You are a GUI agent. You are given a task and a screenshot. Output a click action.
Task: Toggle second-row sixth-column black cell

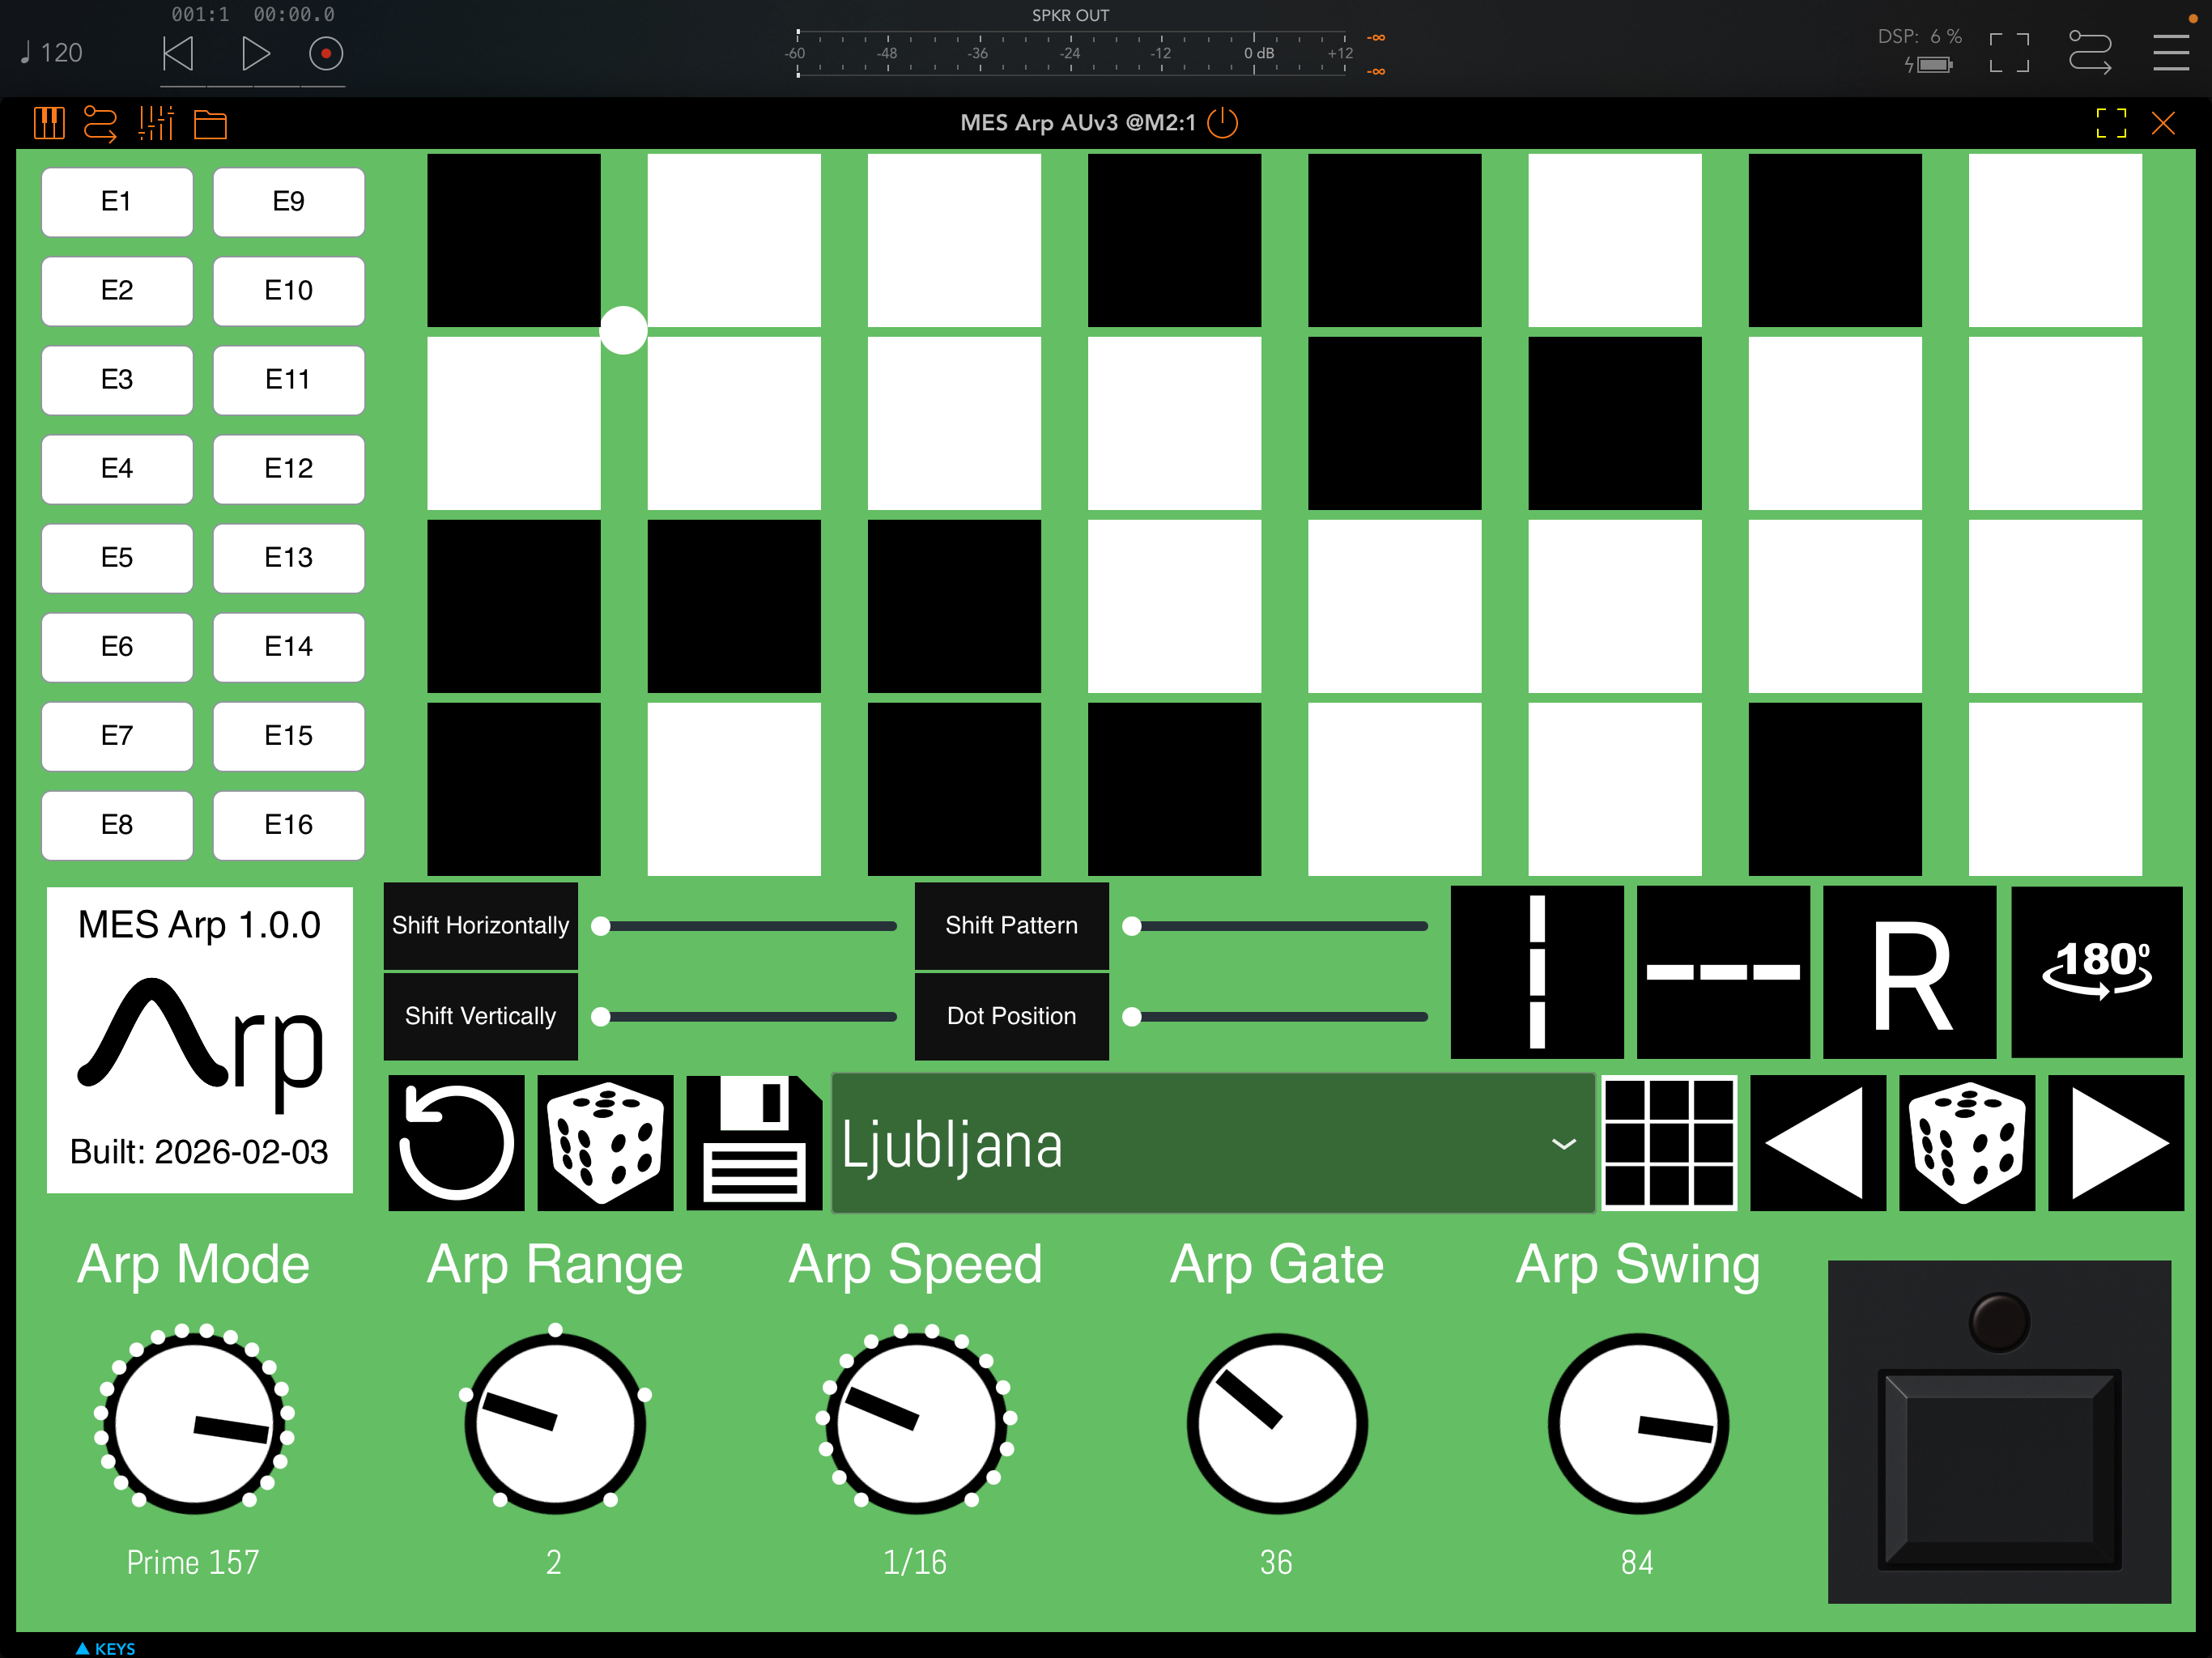pos(1615,423)
